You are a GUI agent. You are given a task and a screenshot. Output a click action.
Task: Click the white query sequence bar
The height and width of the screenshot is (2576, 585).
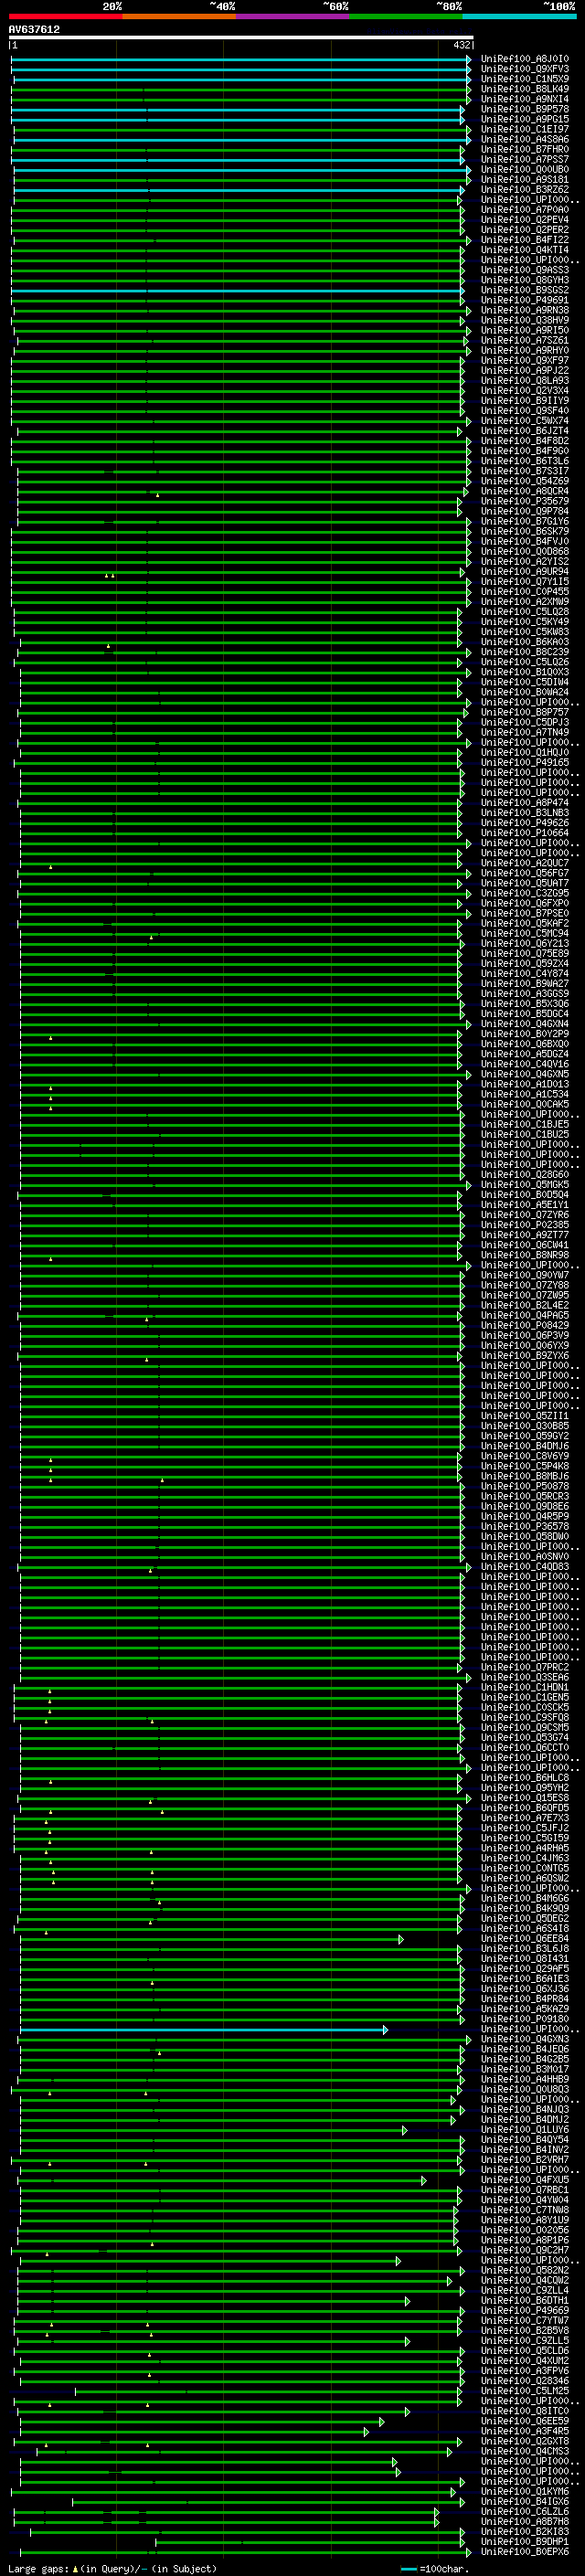(241, 37)
